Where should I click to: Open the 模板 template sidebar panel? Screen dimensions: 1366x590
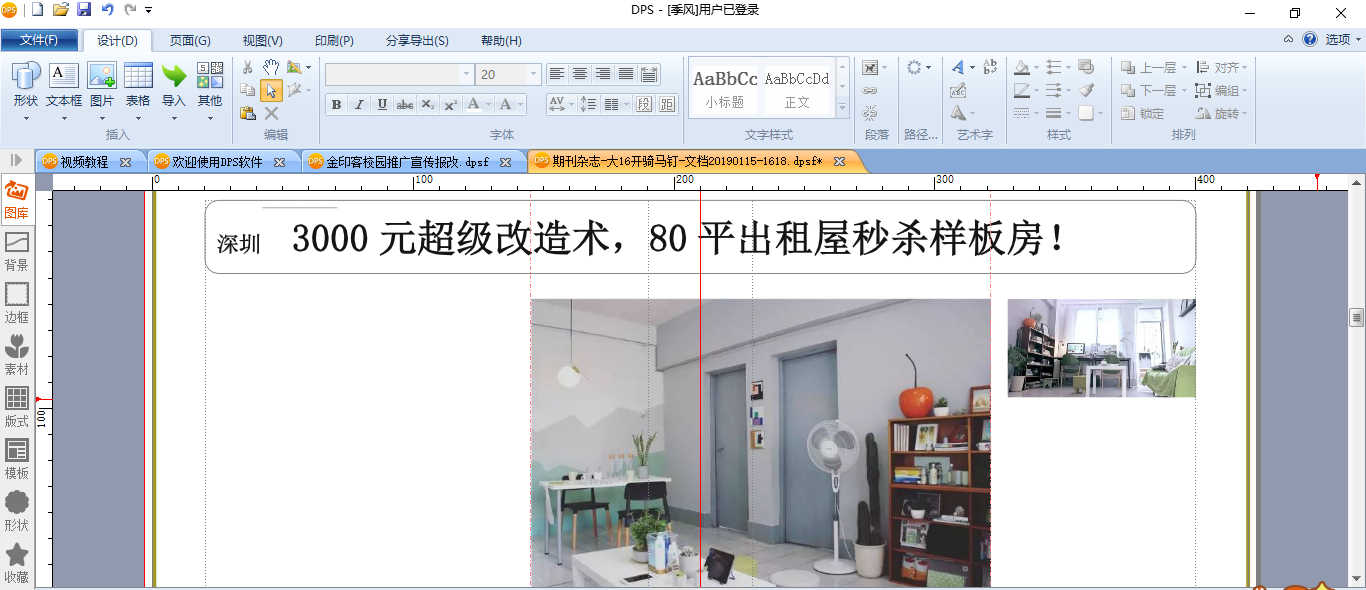pyautogui.click(x=16, y=459)
